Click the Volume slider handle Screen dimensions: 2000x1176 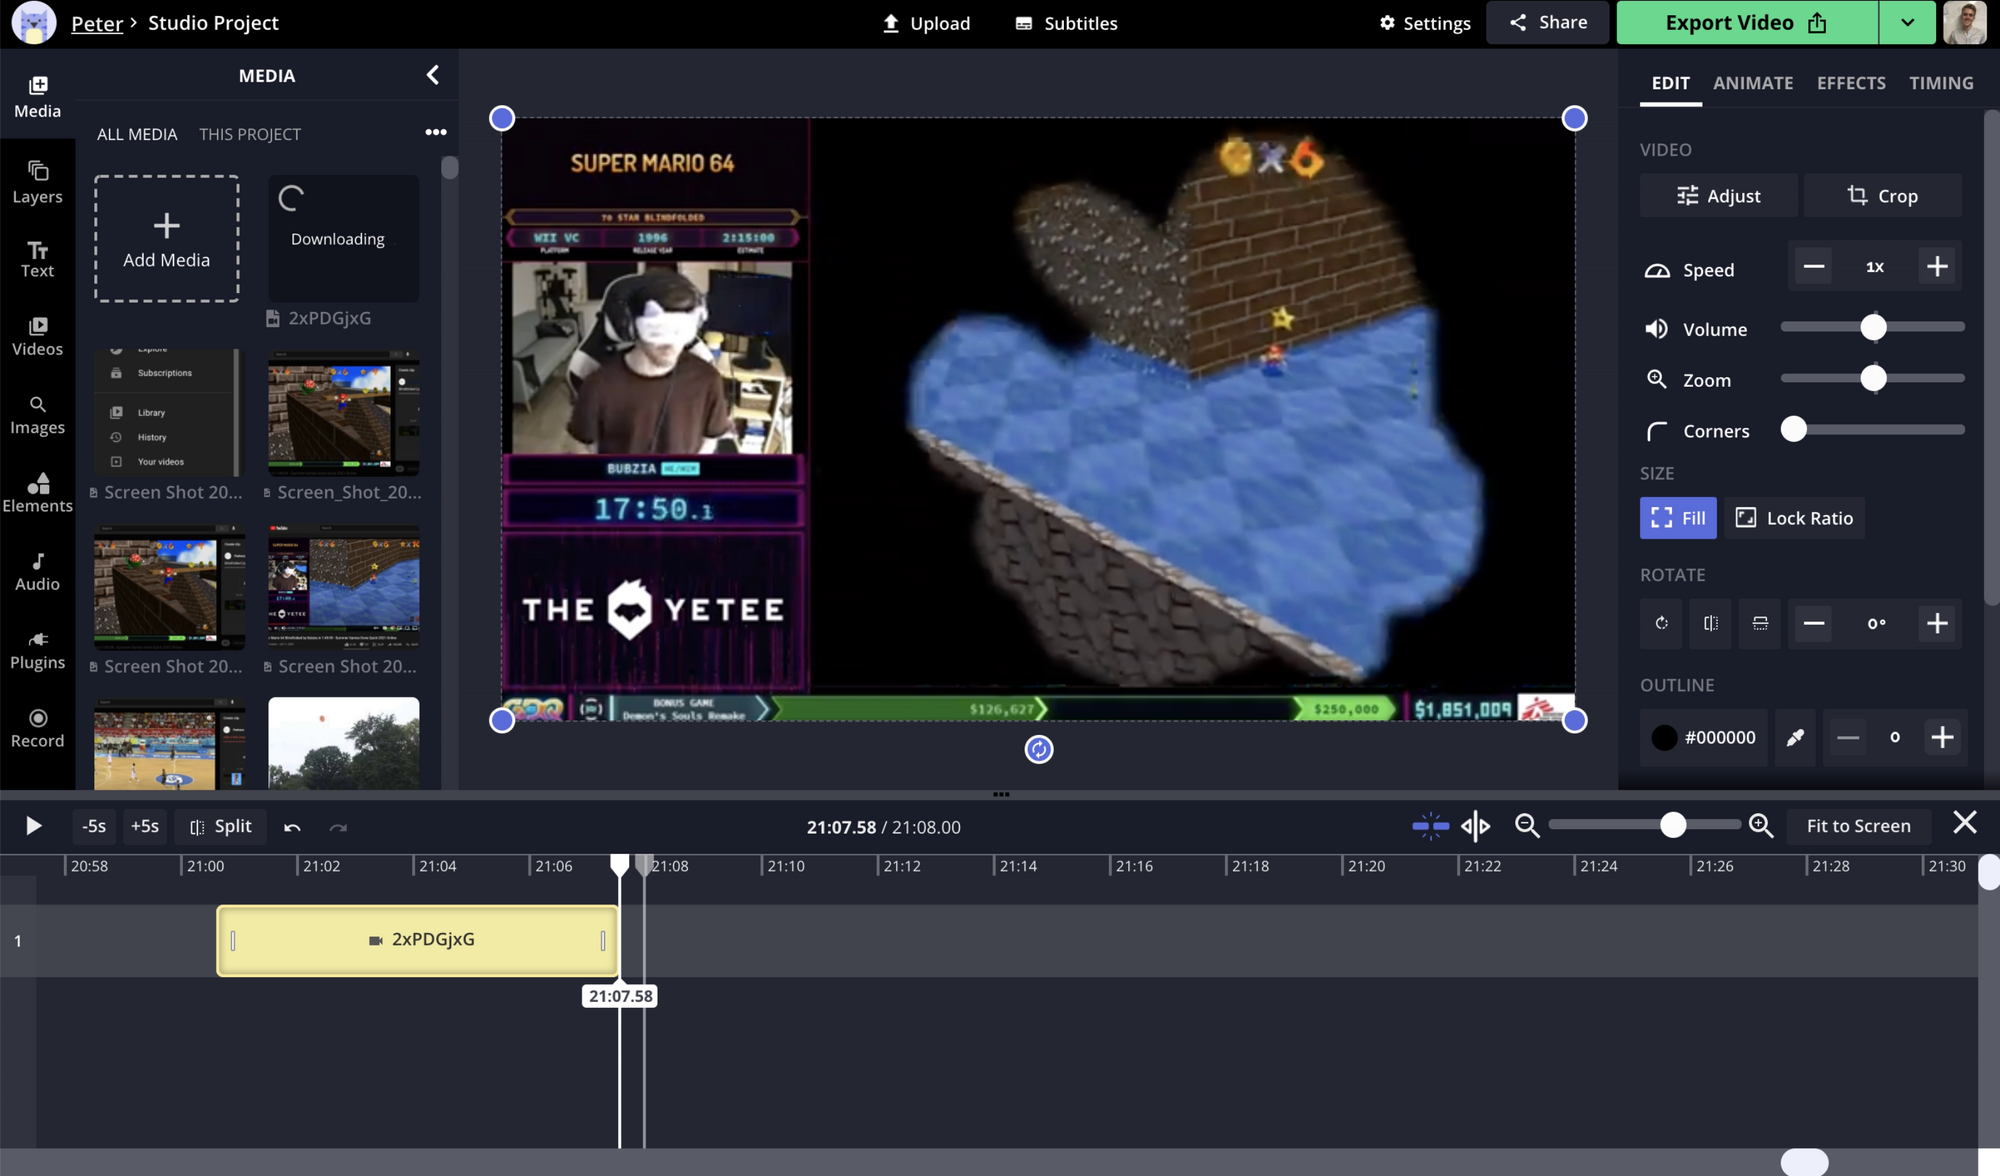click(x=1873, y=328)
